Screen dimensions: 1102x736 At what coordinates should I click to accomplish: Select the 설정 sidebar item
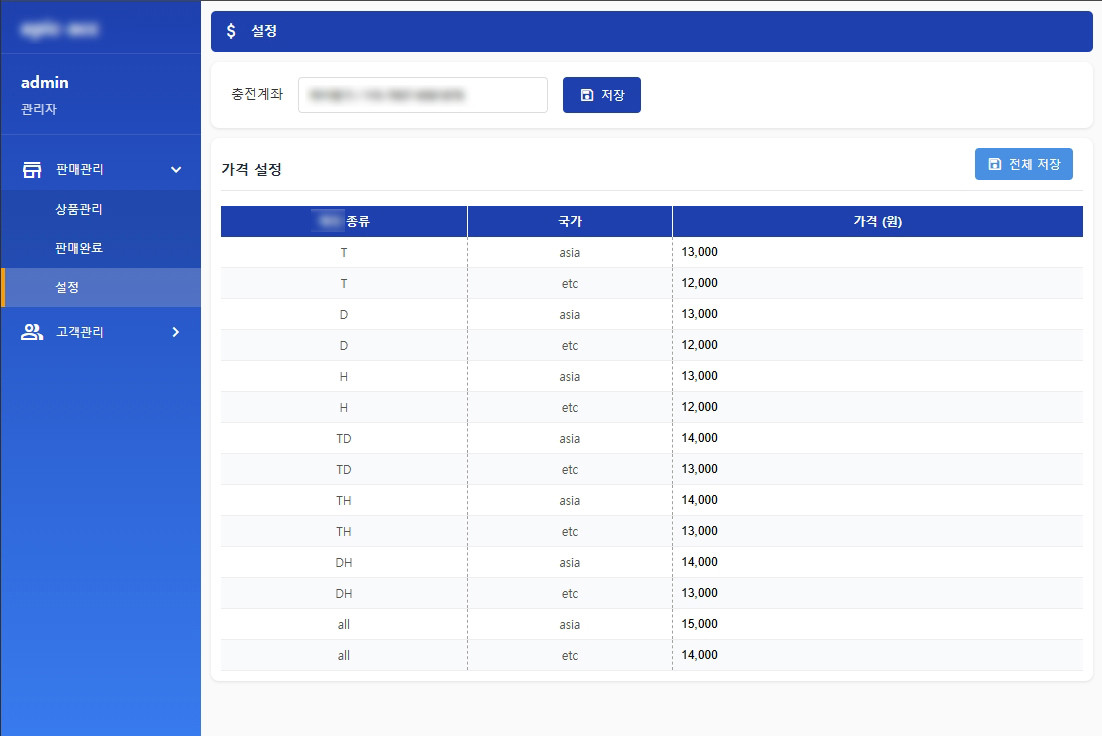[x=101, y=288]
